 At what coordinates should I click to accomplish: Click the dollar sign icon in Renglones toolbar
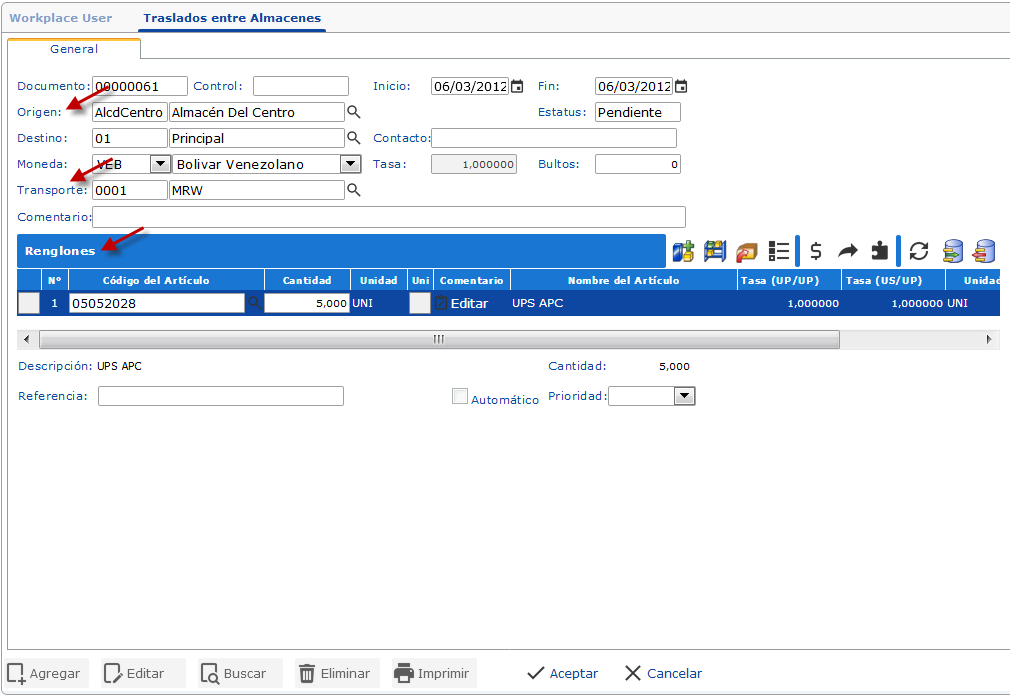coord(816,251)
